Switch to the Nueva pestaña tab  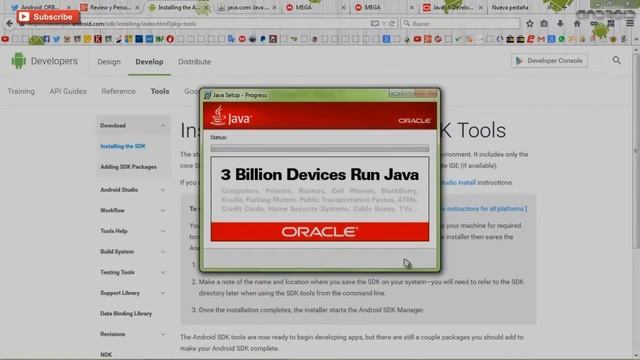pyautogui.click(x=510, y=7)
